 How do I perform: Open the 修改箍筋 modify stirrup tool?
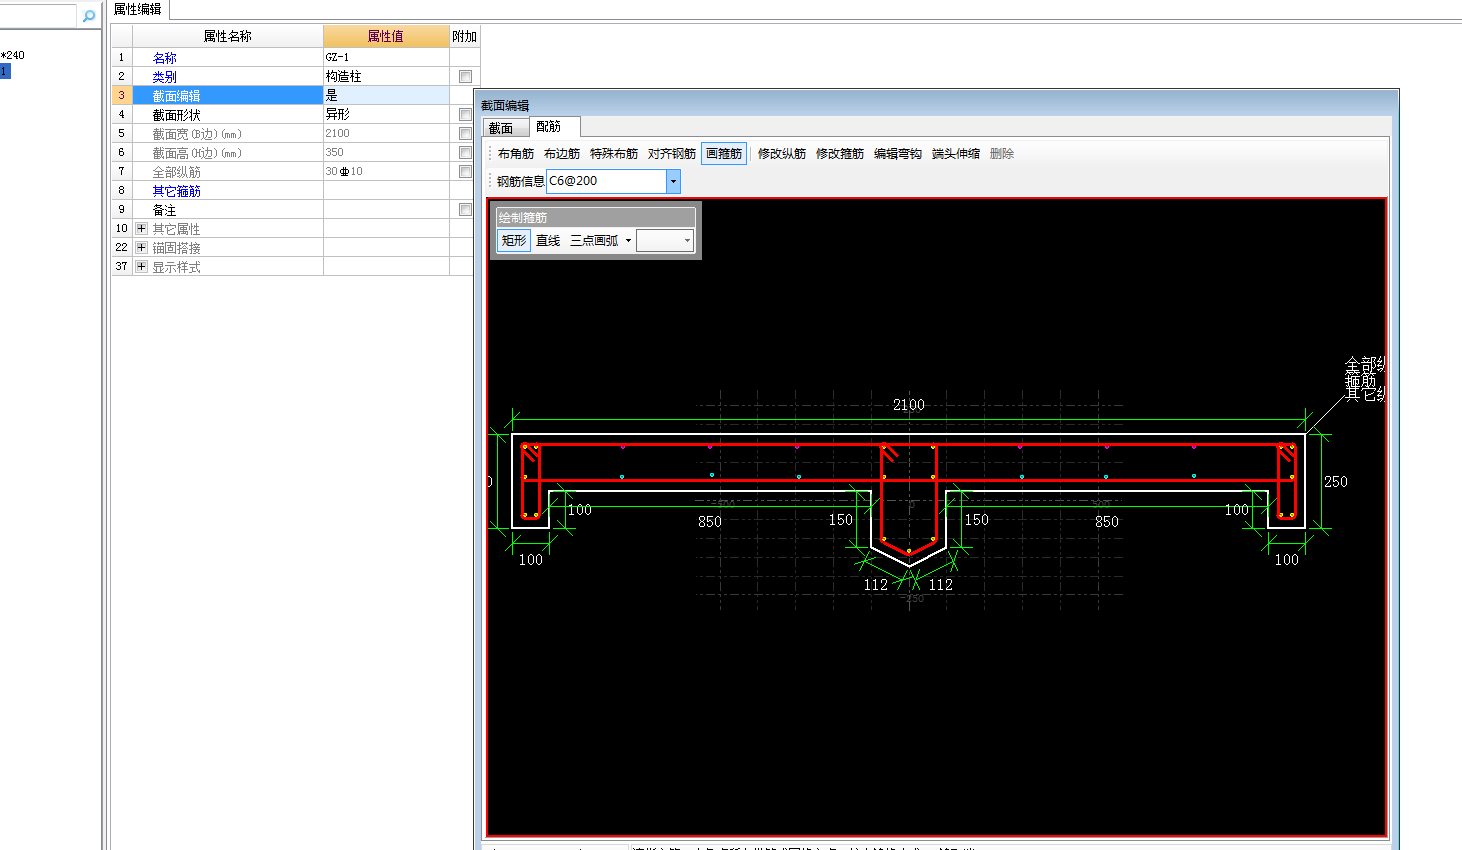pos(840,154)
